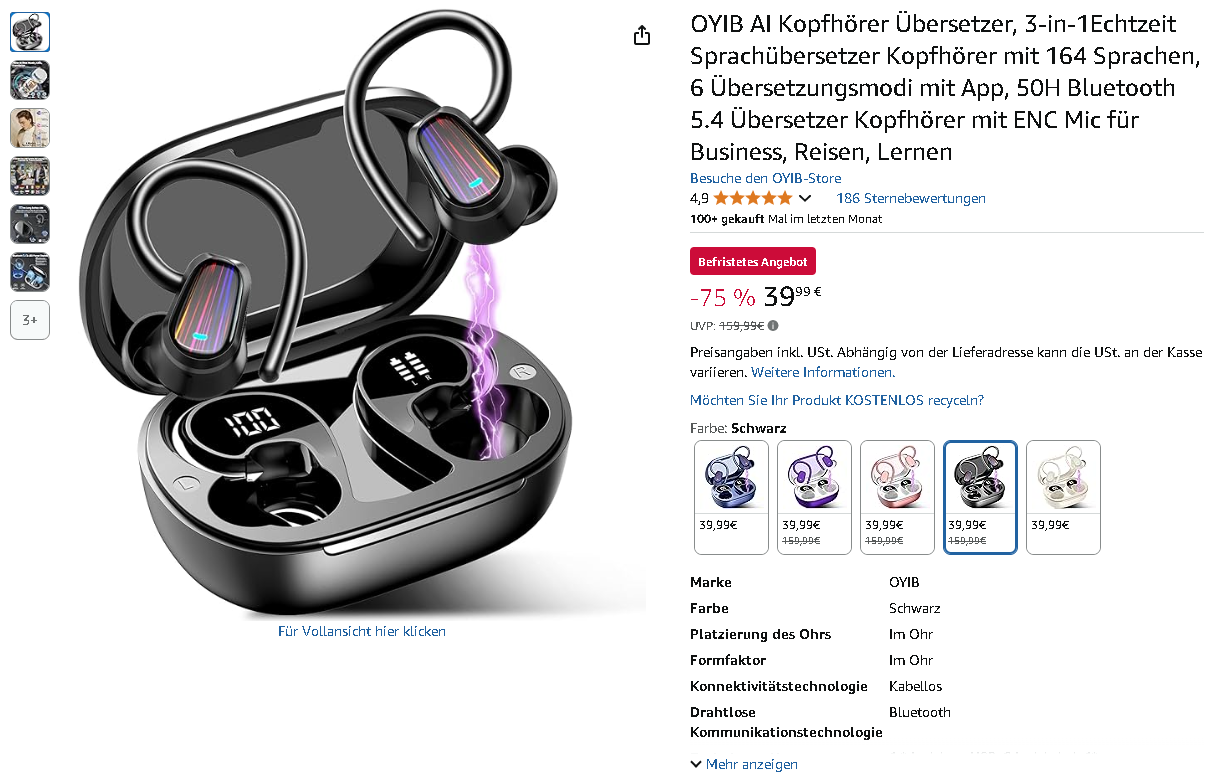The height and width of the screenshot is (776, 1207).
Task: Choose the purple color variant
Action: tap(814, 497)
